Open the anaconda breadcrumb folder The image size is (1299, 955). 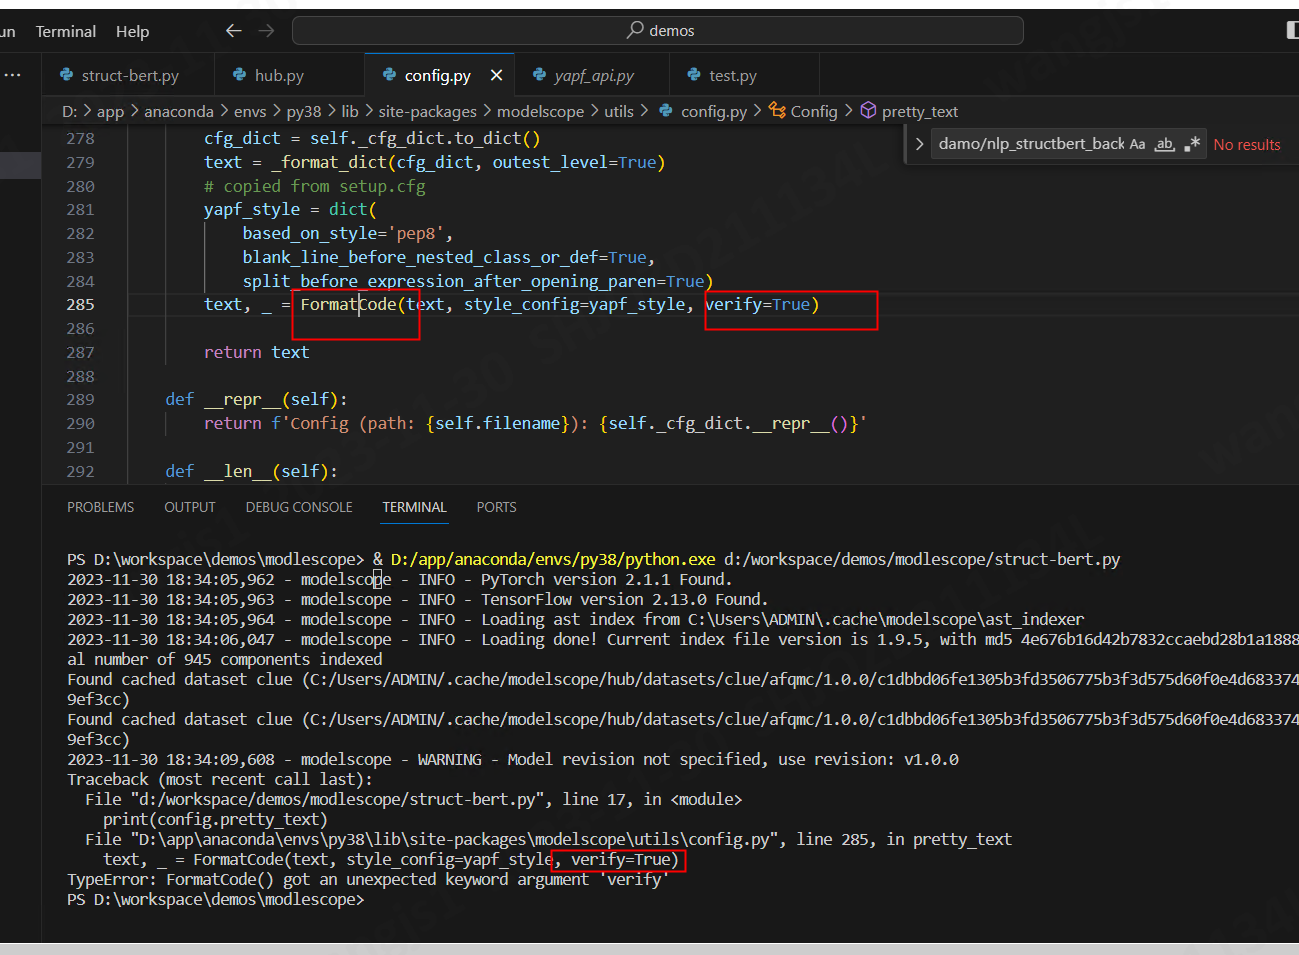pos(179,111)
